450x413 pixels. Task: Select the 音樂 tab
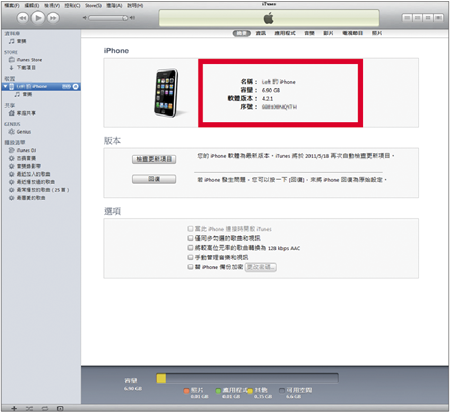(309, 33)
